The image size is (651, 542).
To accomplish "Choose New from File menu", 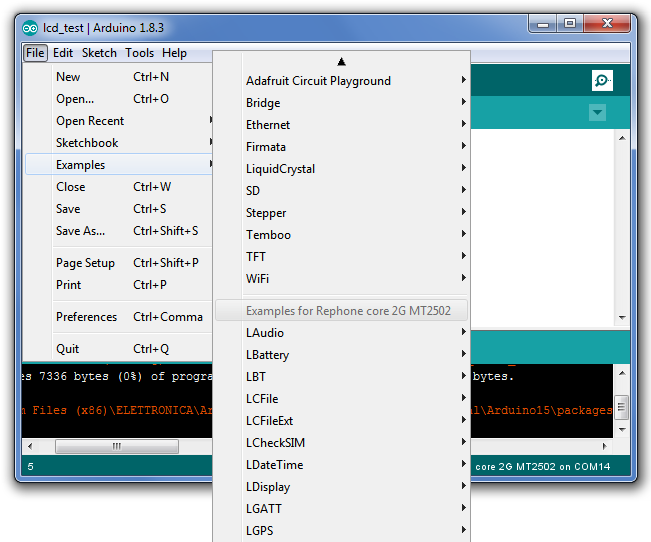I will 119,77.
